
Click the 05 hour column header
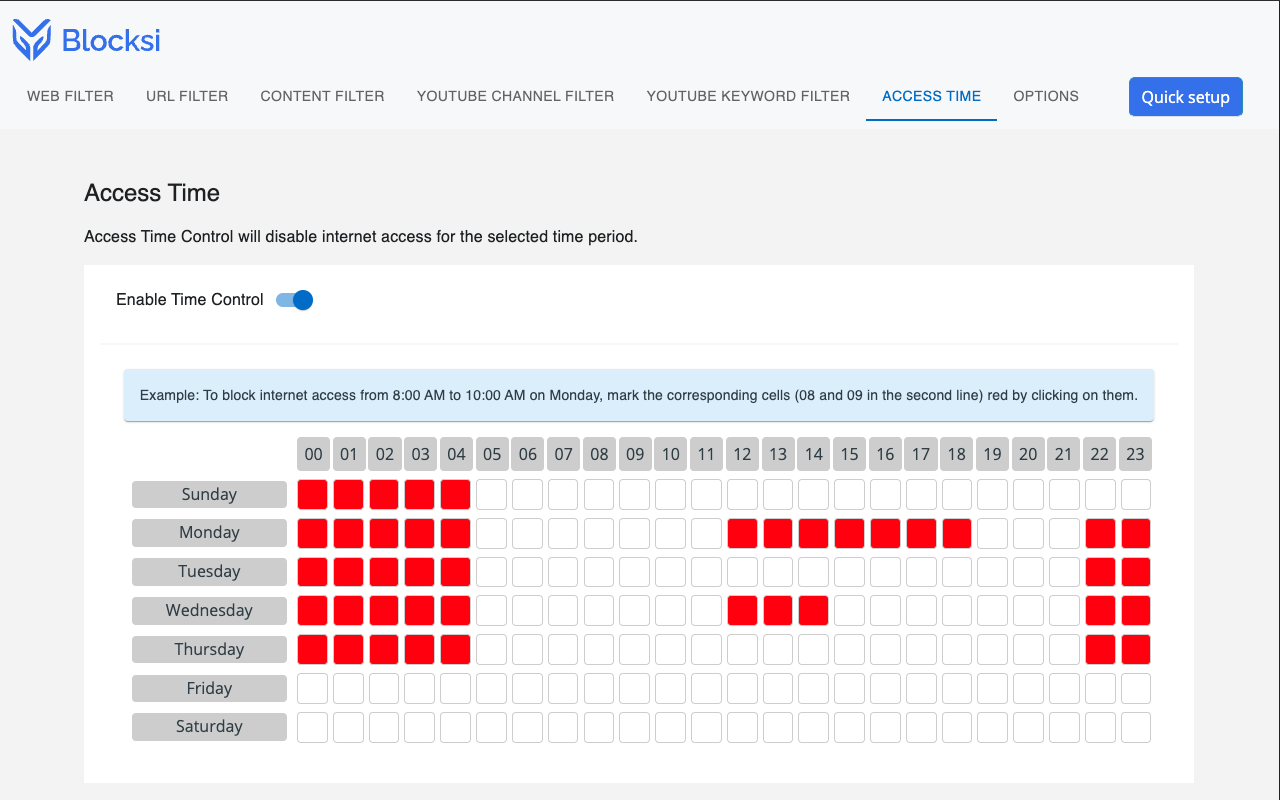(492, 454)
